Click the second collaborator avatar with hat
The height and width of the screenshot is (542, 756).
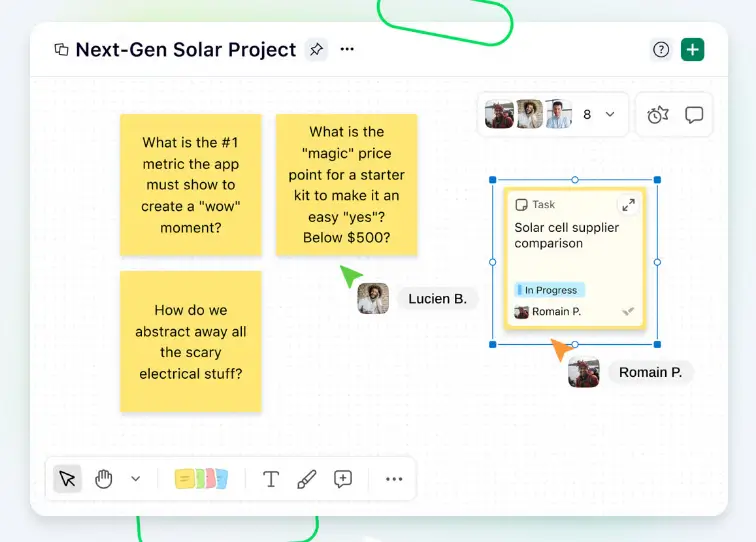pos(529,114)
